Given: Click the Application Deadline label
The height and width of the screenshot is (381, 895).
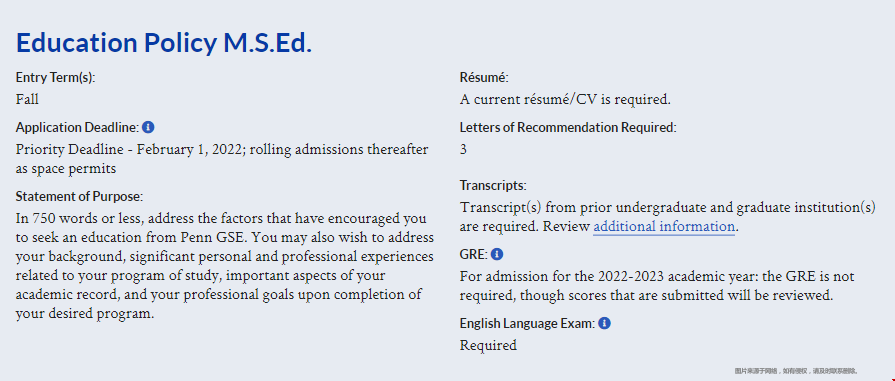Looking at the screenshot, I should point(78,127).
